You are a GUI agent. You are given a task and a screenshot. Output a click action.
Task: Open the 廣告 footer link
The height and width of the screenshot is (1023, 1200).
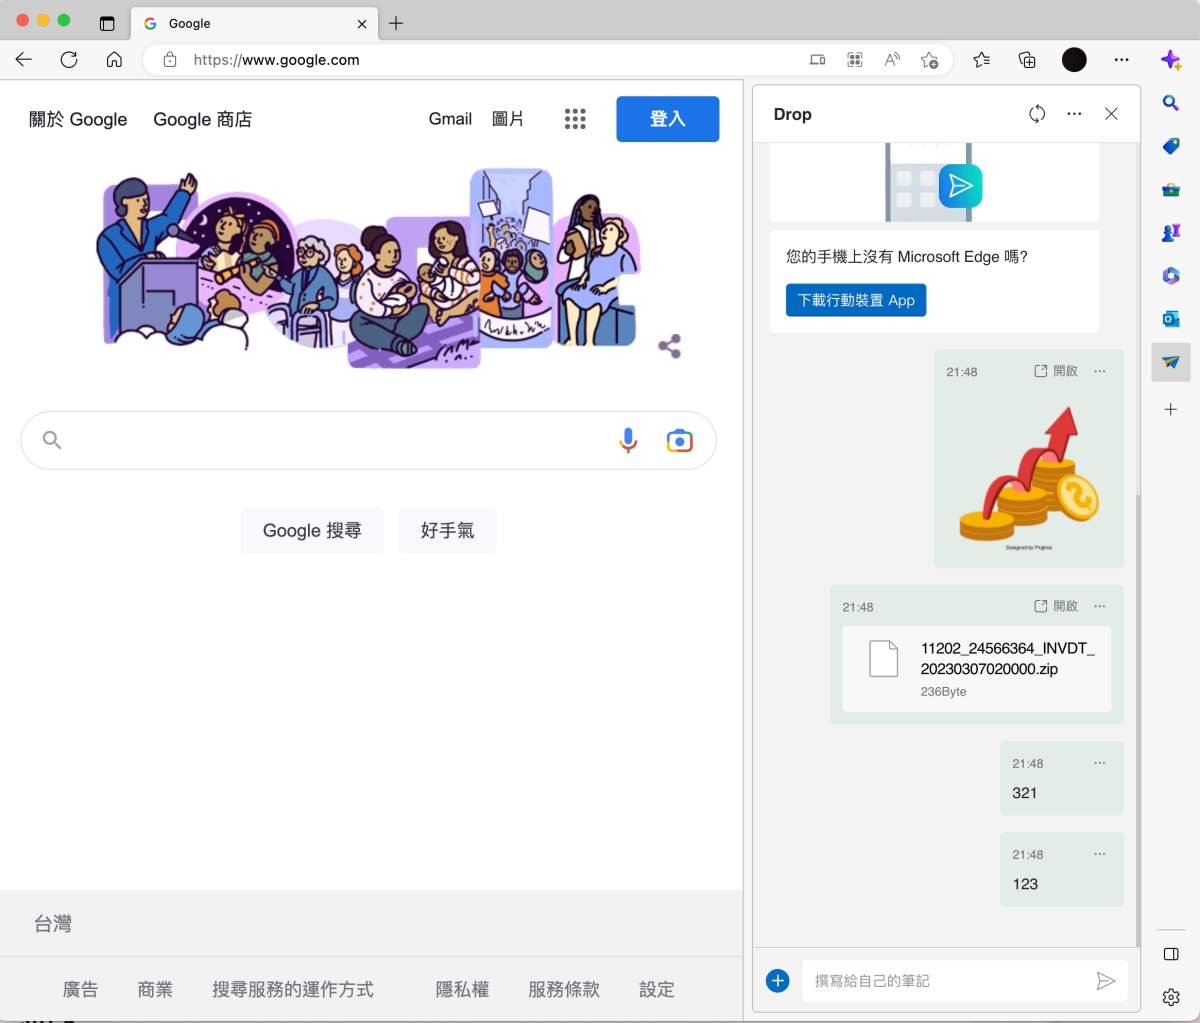point(80,989)
